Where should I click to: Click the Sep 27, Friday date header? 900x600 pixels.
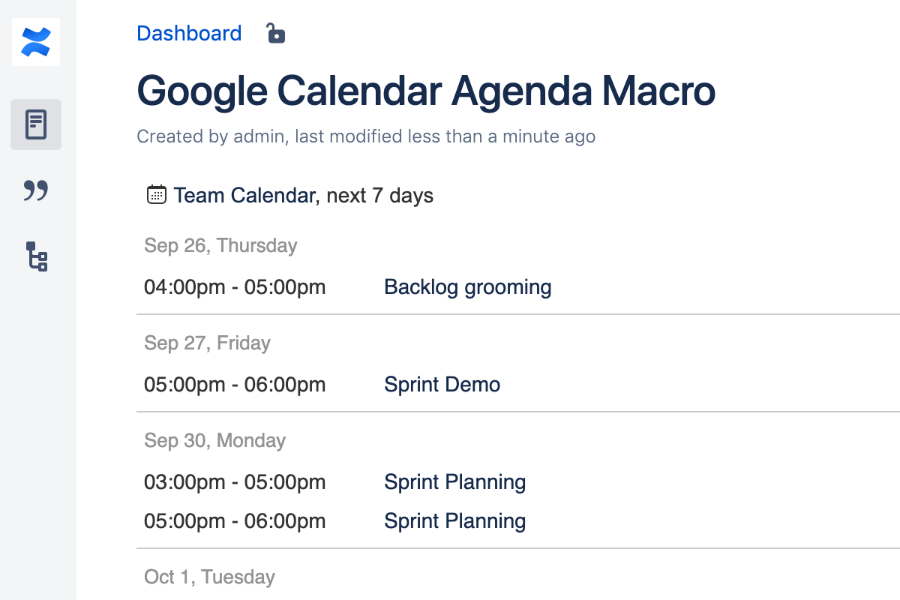pyautogui.click(x=207, y=343)
